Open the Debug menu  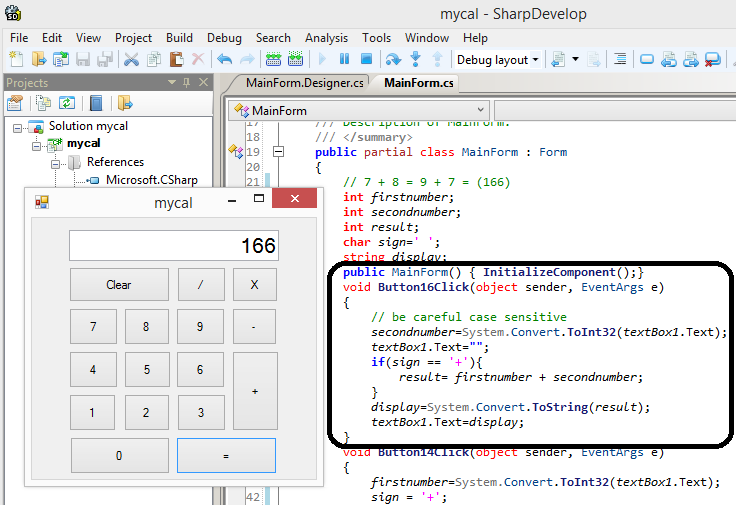(222, 38)
